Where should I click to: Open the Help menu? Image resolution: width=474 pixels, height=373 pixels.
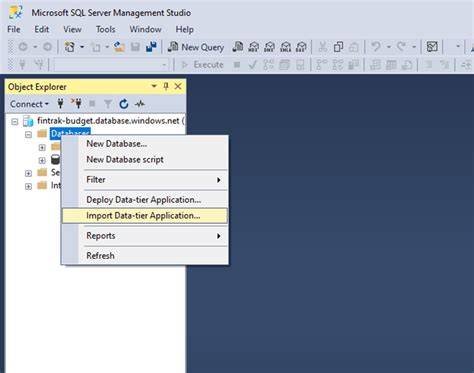(185, 29)
